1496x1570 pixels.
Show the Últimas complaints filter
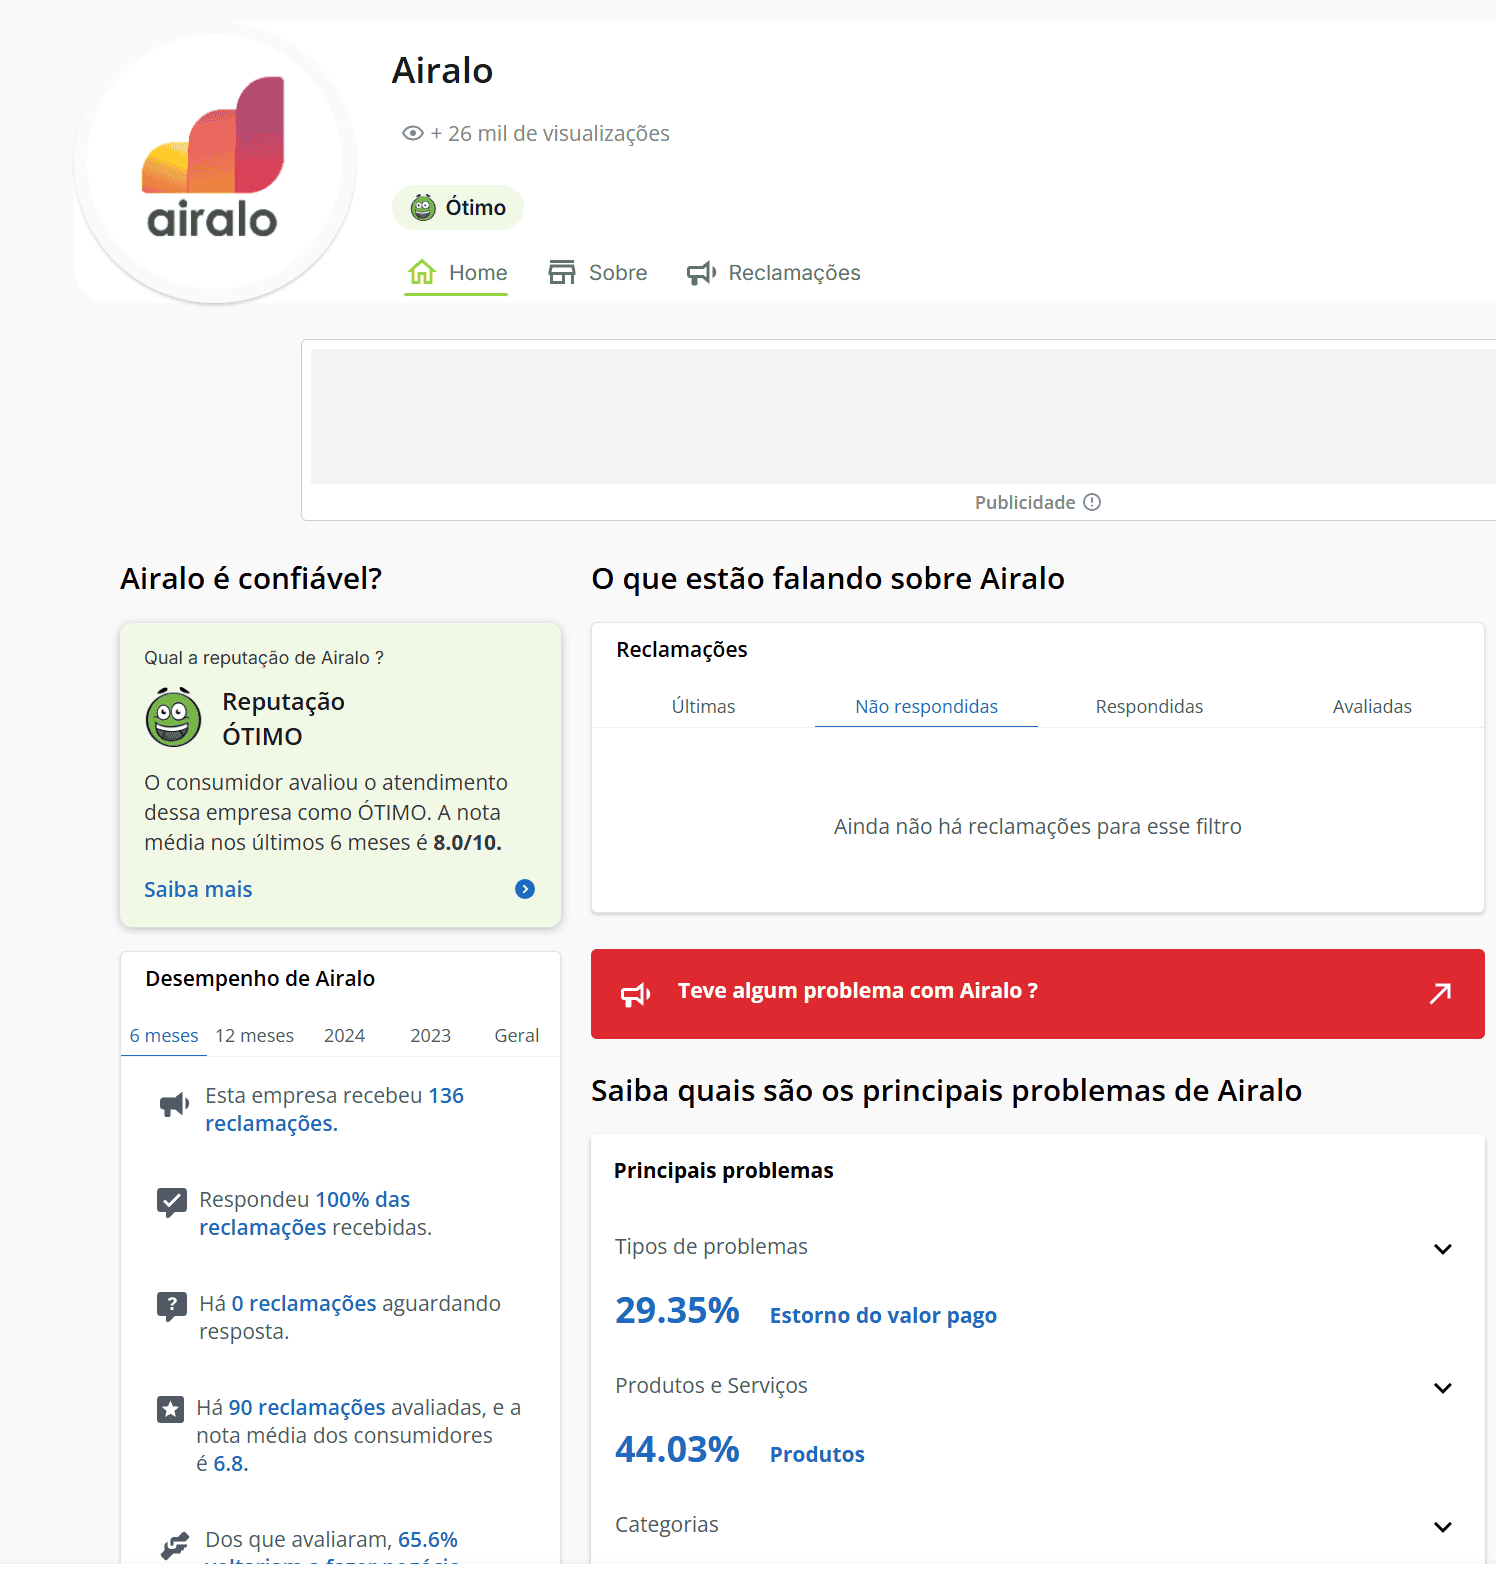pyautogui.click(x=703, y=706)
